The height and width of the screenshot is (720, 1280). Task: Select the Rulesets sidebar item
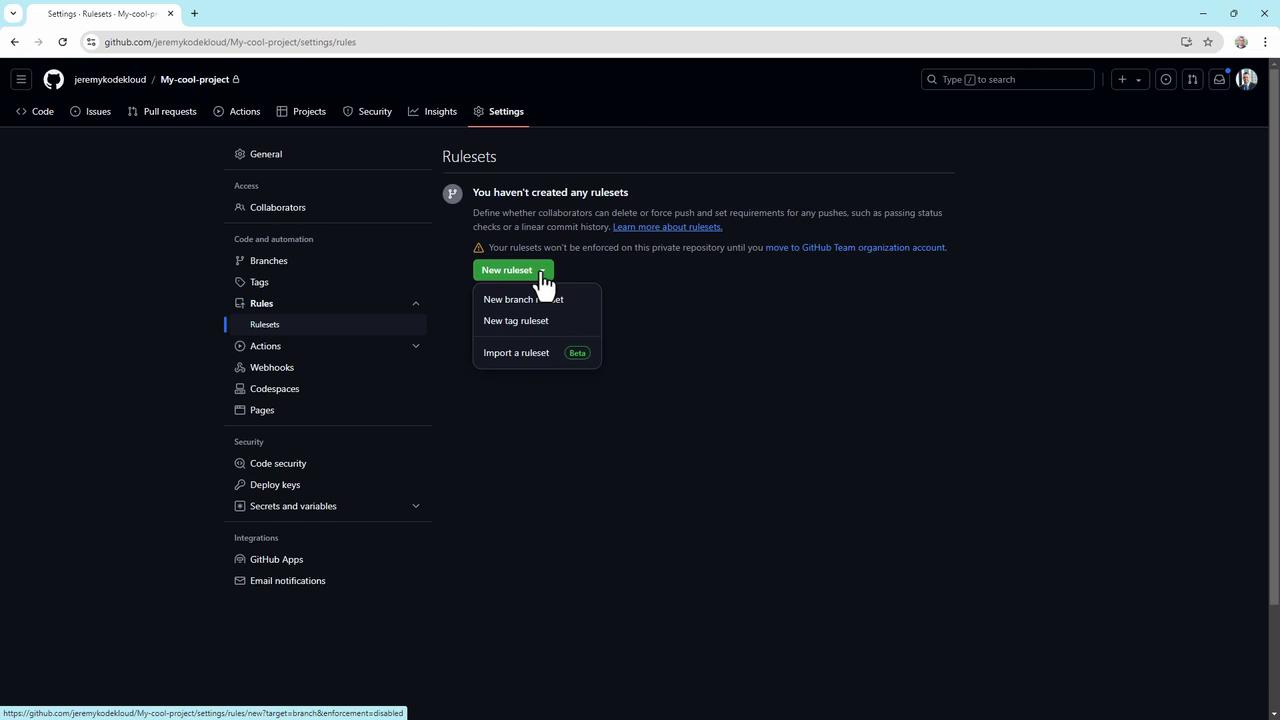tap(328, 325)
